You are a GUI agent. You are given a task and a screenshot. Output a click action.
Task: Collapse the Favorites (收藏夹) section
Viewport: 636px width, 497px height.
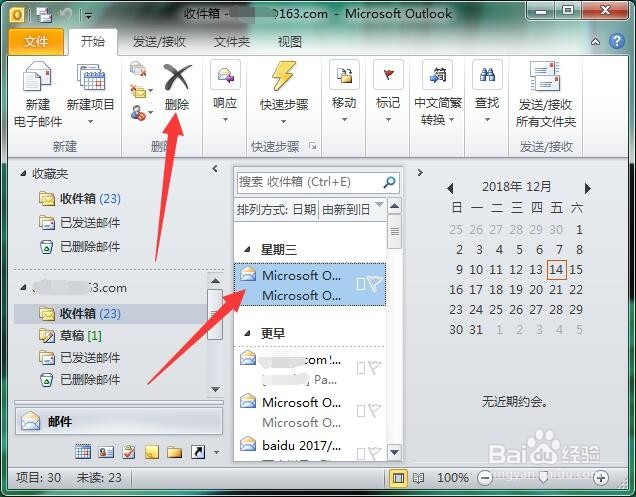click(x=23, y=174)
